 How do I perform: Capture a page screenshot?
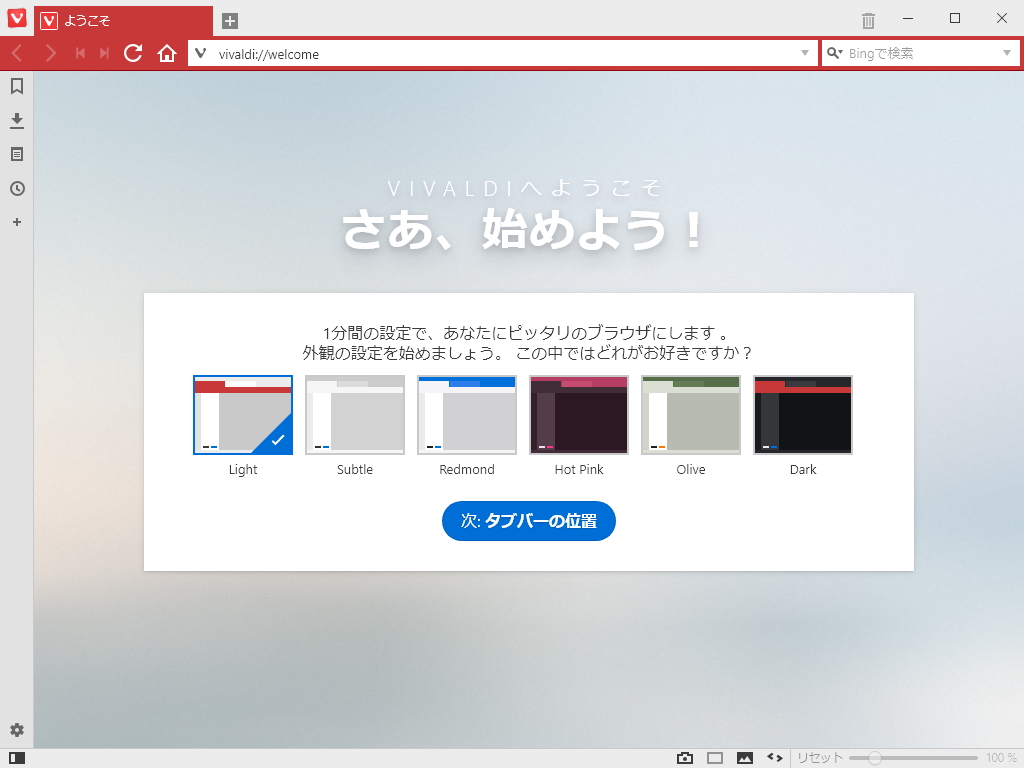[x=684, y=757]
